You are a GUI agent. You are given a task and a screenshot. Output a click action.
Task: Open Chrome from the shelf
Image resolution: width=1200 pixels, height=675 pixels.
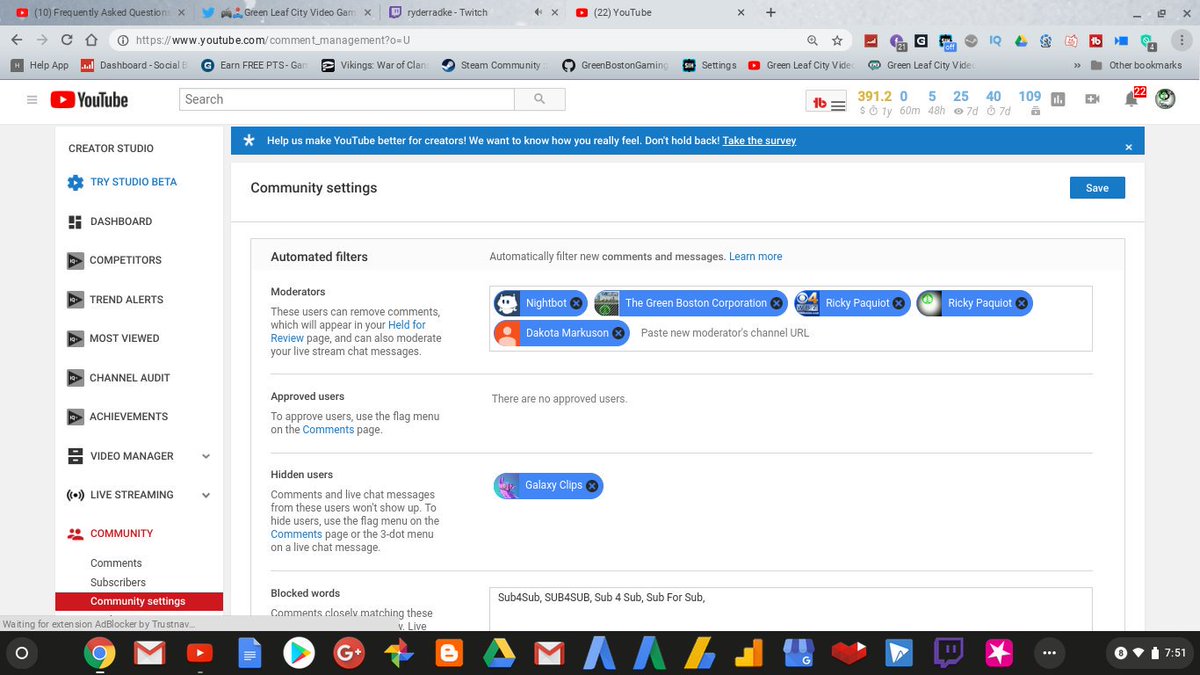(98, 654)
